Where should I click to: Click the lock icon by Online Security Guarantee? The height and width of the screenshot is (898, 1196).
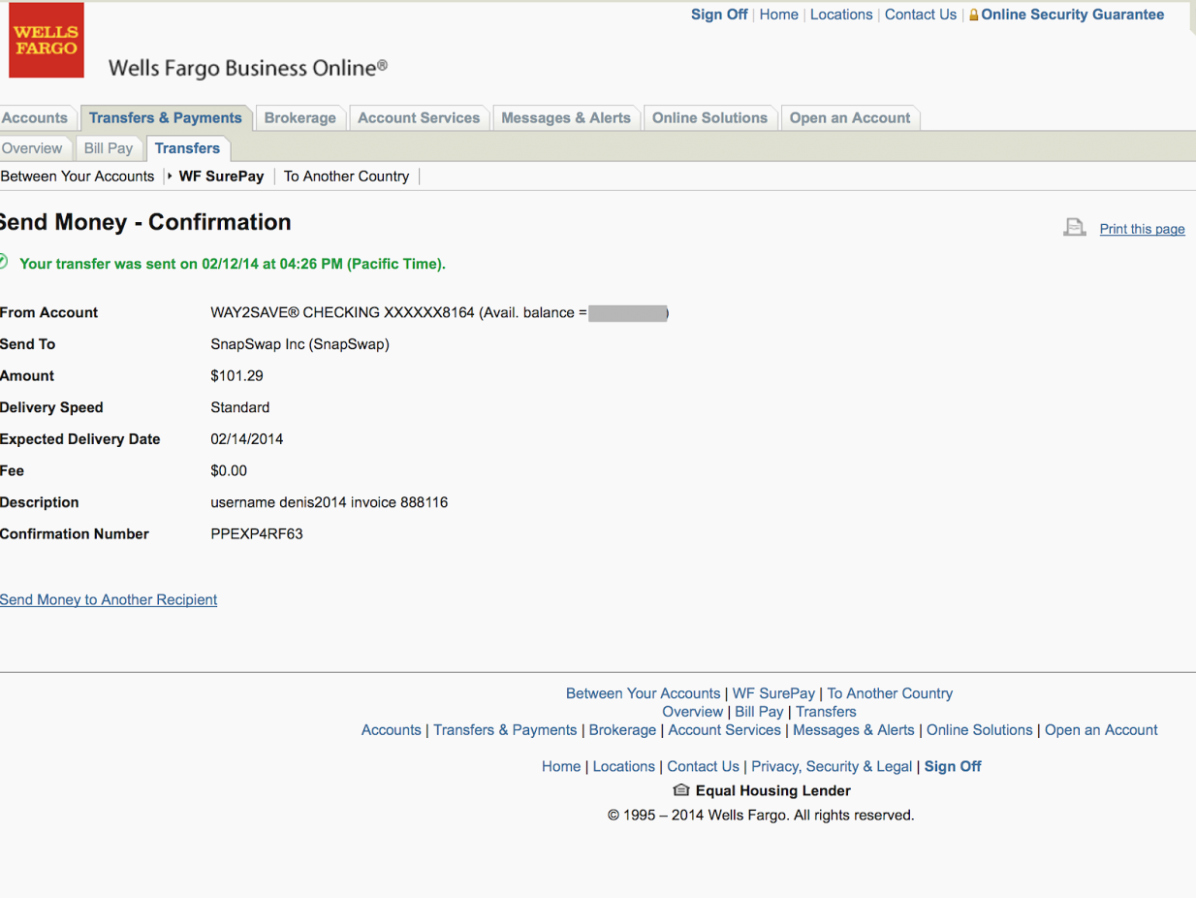pos(973,14)
